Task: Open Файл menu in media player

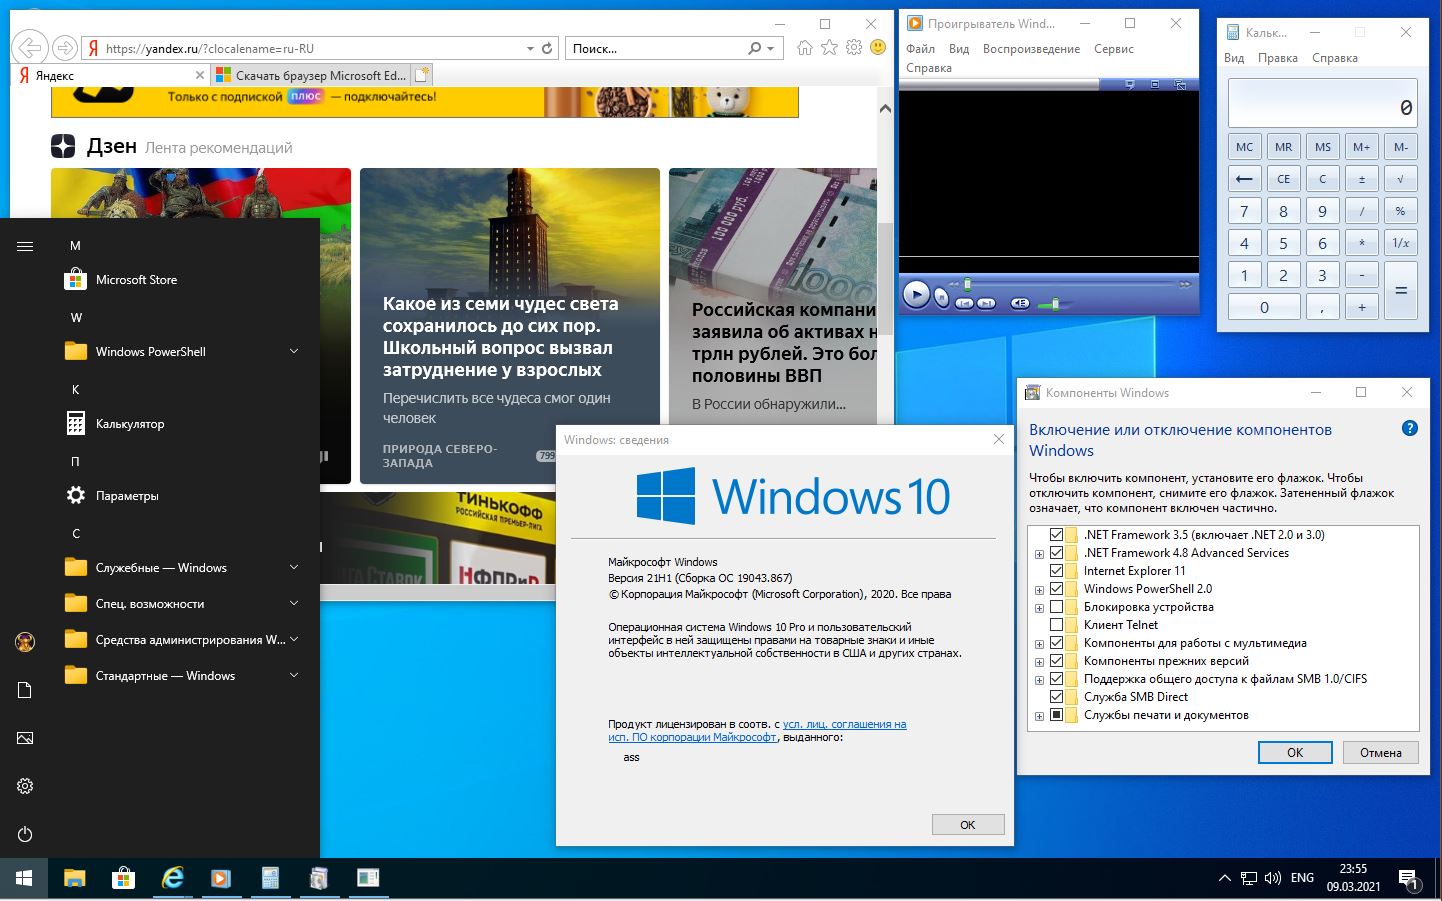Action: coord(920,49)
